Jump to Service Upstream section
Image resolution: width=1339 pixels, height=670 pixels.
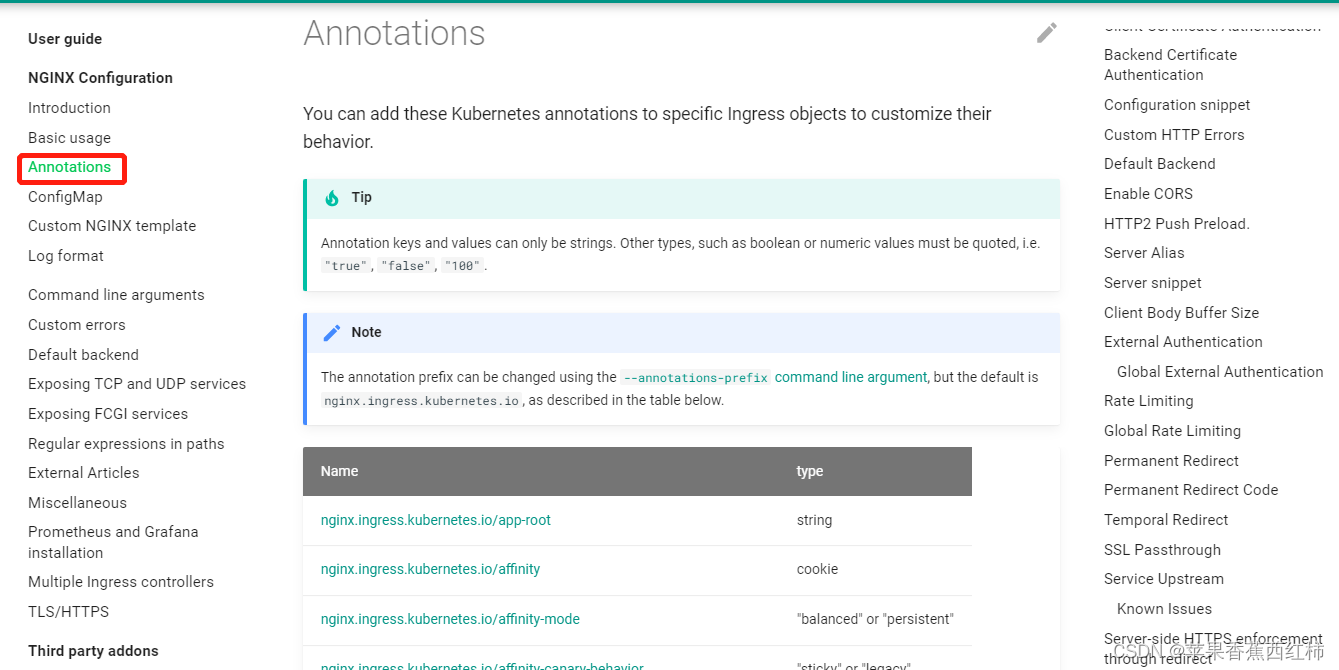point(1164,579)
